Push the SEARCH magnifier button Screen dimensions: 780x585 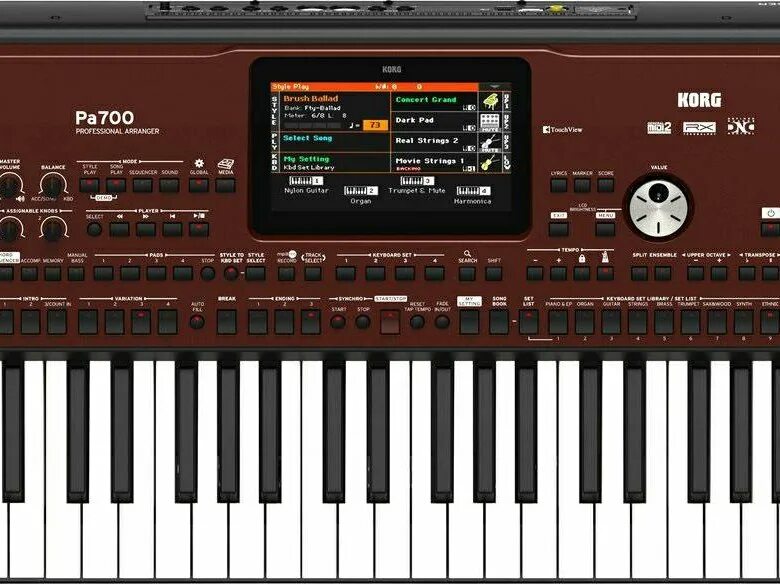pos(467,274)
